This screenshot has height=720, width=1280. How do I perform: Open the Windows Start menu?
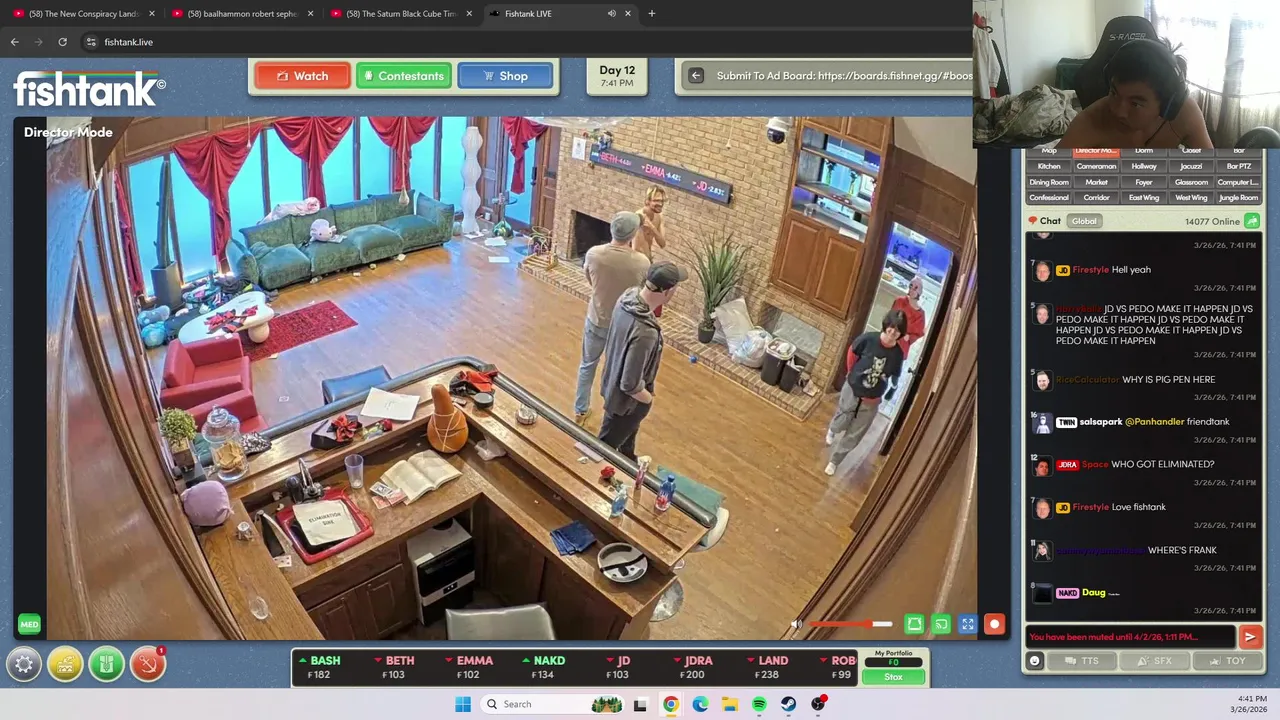[x=463, y=704]
